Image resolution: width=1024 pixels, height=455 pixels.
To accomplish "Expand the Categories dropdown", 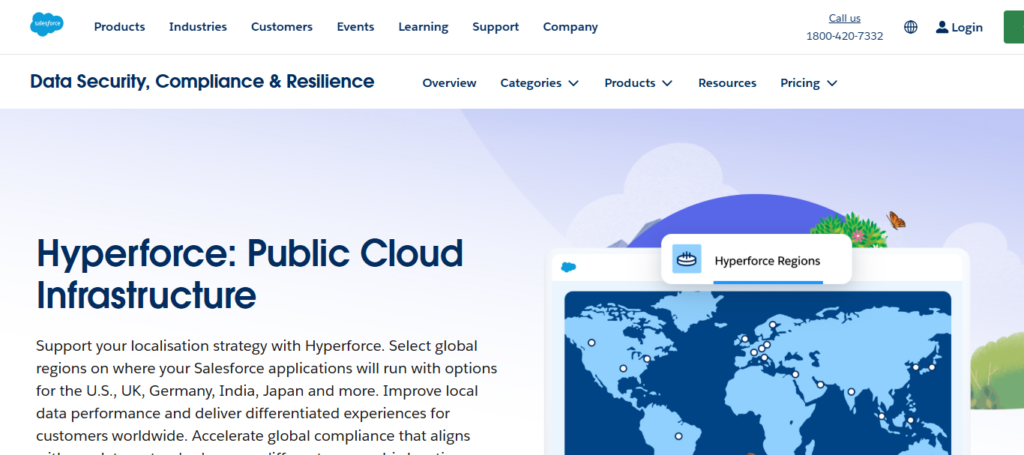I will click(x=539, y=83).
